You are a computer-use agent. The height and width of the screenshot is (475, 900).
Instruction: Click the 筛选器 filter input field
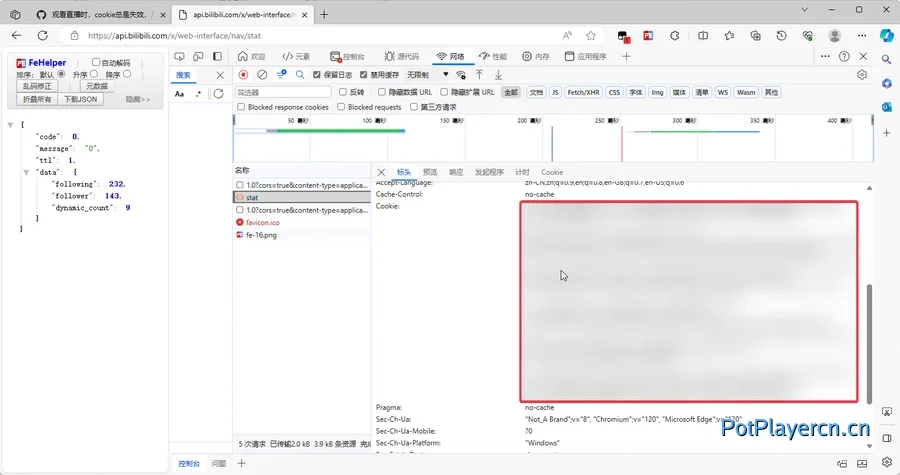[x=283, y=92]
